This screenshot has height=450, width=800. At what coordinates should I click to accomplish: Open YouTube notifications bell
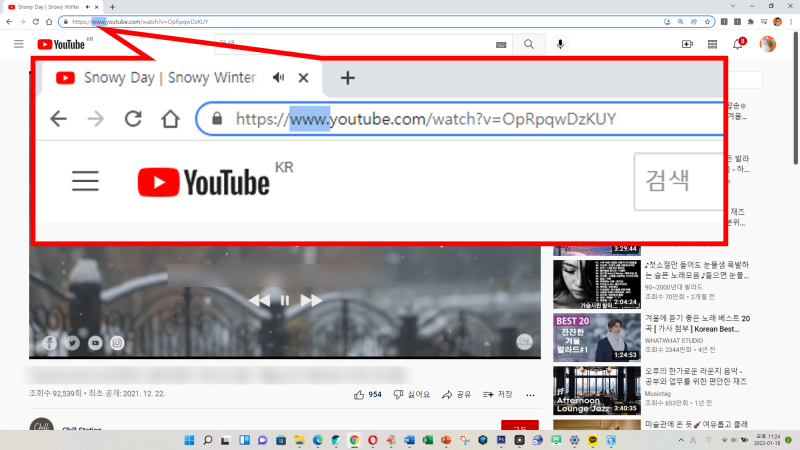click(x=738, y=44)
